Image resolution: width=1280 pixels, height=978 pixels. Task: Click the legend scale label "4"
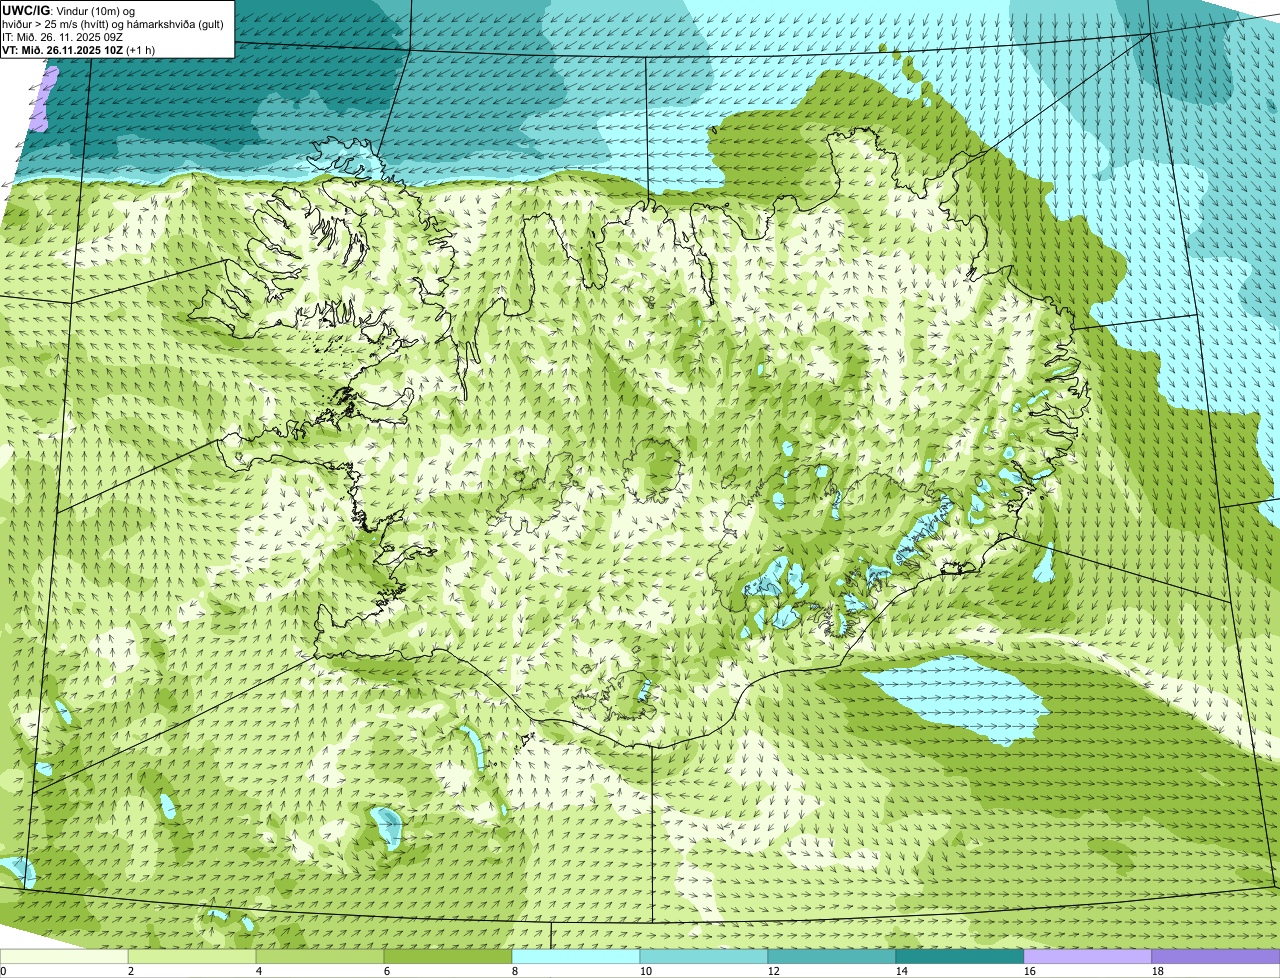tap(259, 971)
